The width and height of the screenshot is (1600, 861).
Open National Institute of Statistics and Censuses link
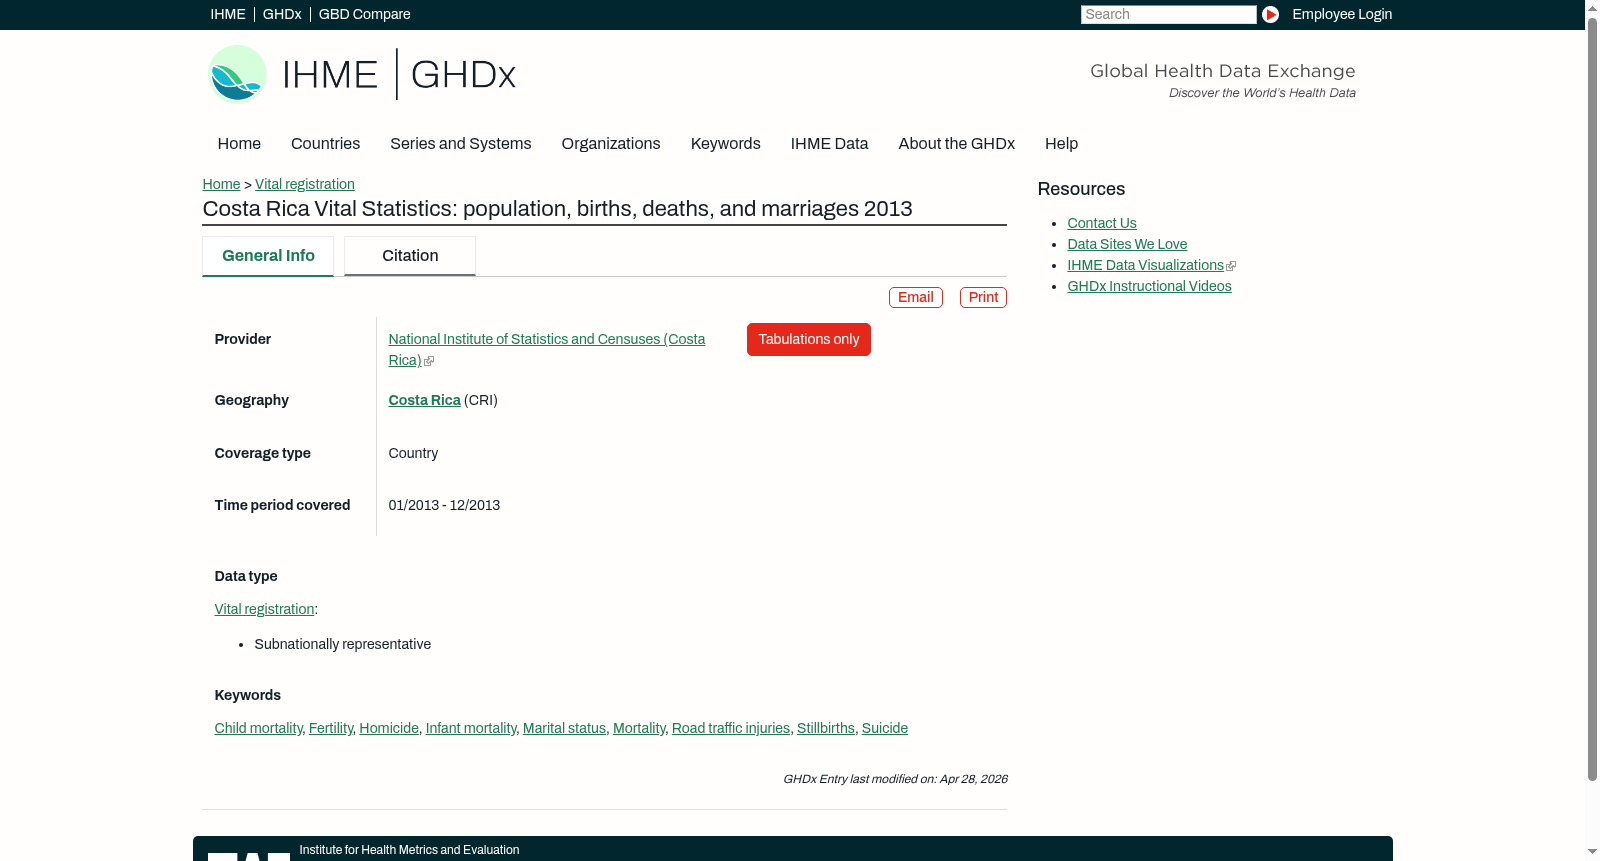coord(547,350)
